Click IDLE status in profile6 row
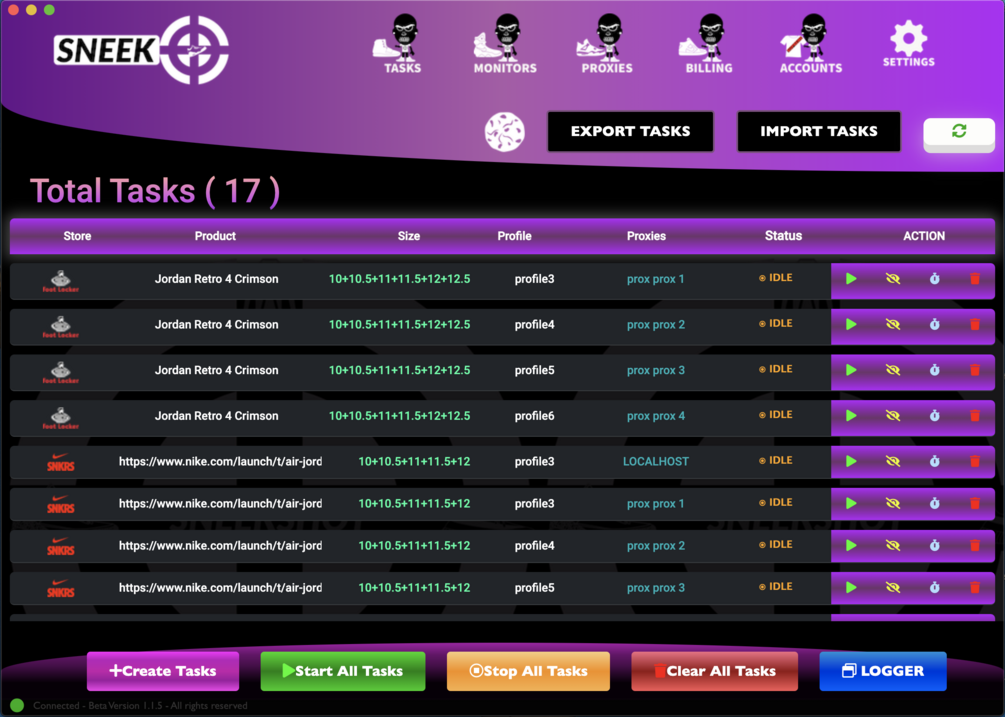 pyautogui.click(x=776, y=415)
